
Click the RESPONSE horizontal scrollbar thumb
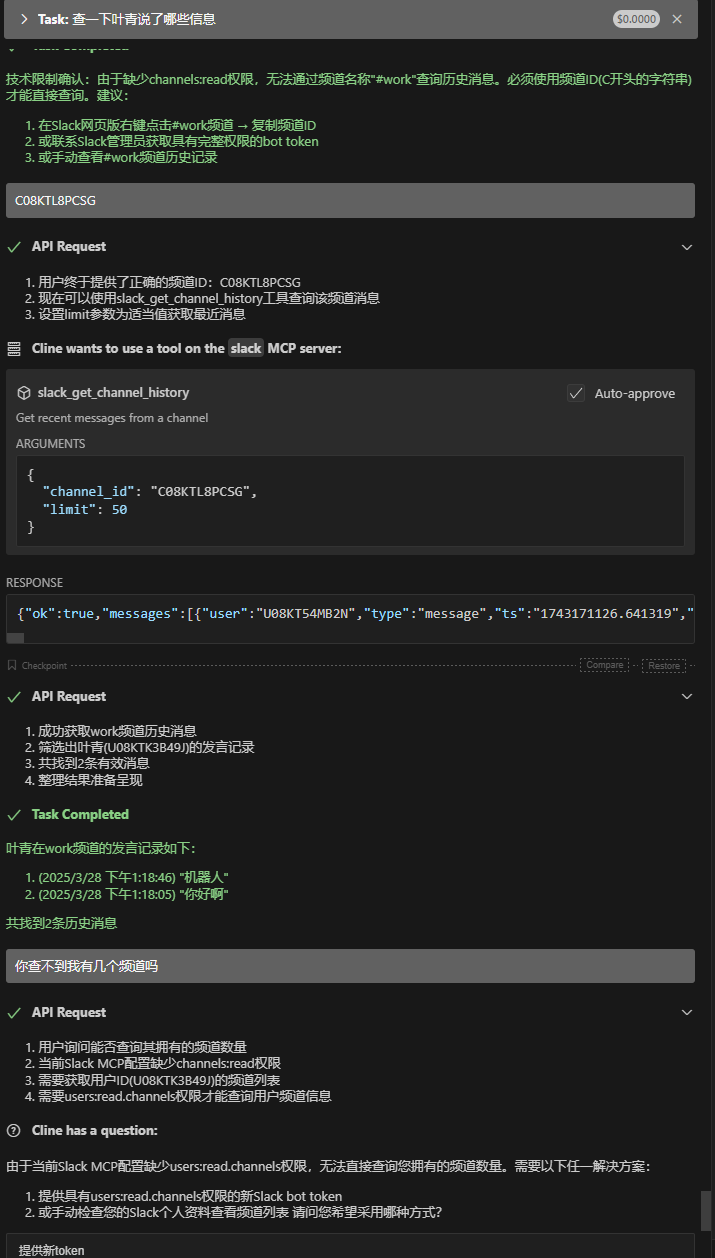(x=16, y=637)
